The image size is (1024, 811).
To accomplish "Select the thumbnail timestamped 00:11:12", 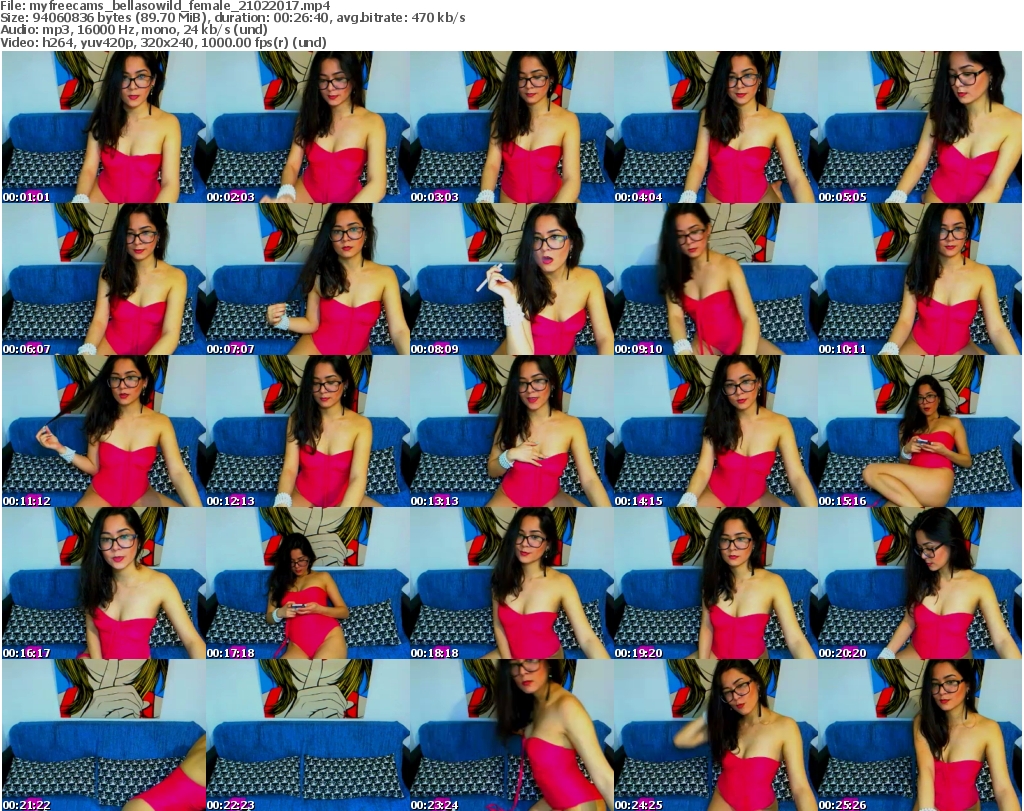I will click(x=104, y=432).
